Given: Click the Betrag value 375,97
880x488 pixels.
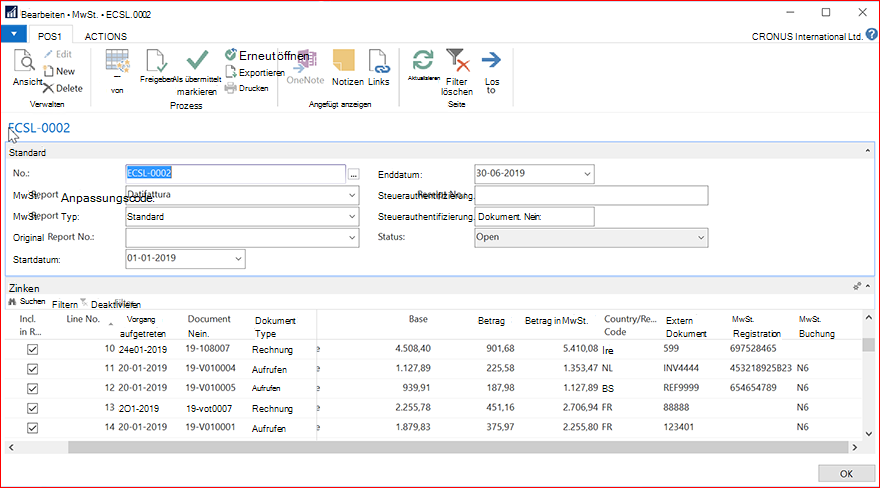Looking at the screenshot, I should (x=500, y=427).
